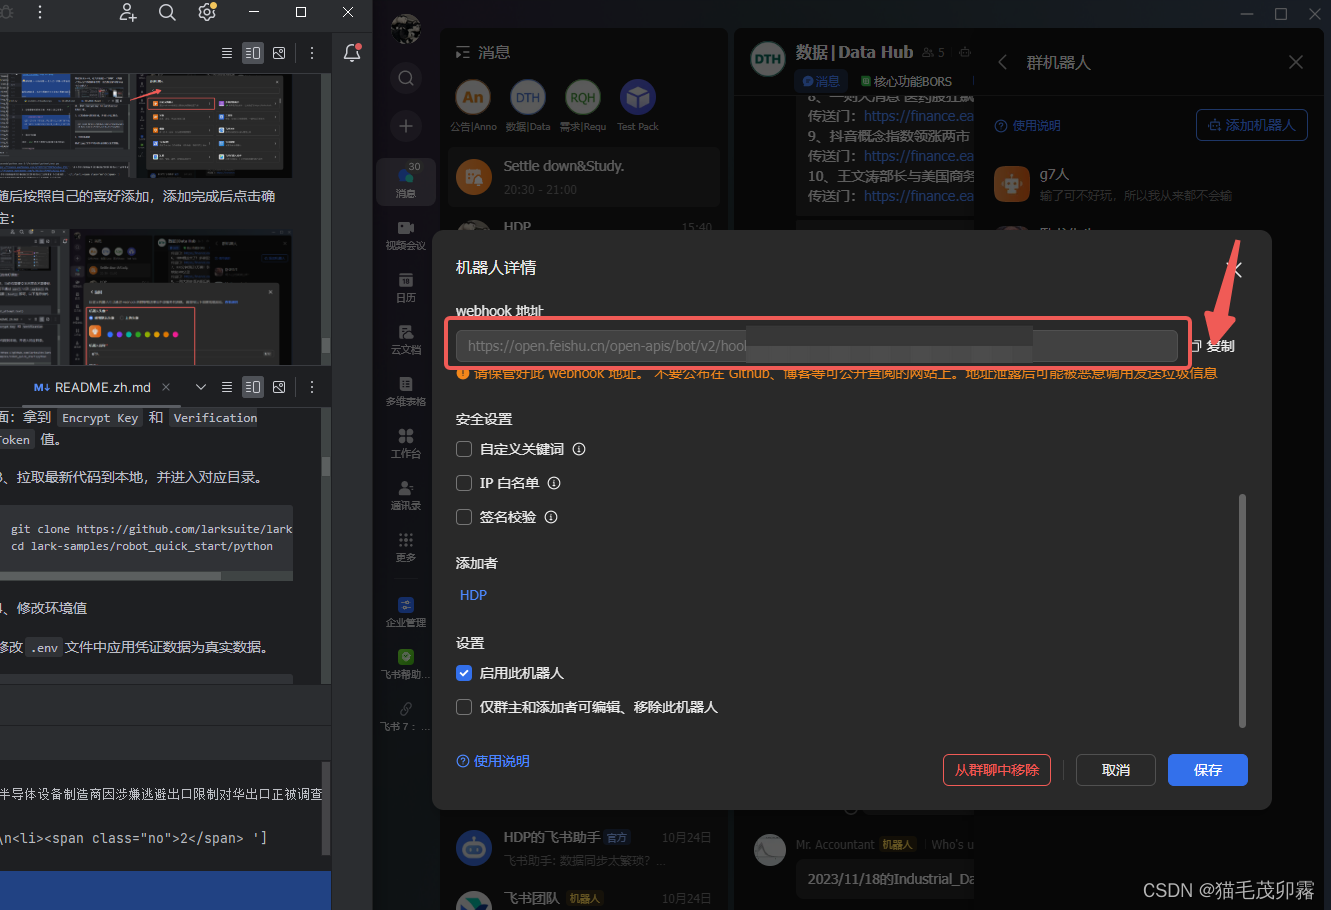
Task: Click info icon beside IP 白名单
Action: tap(554, 483)
